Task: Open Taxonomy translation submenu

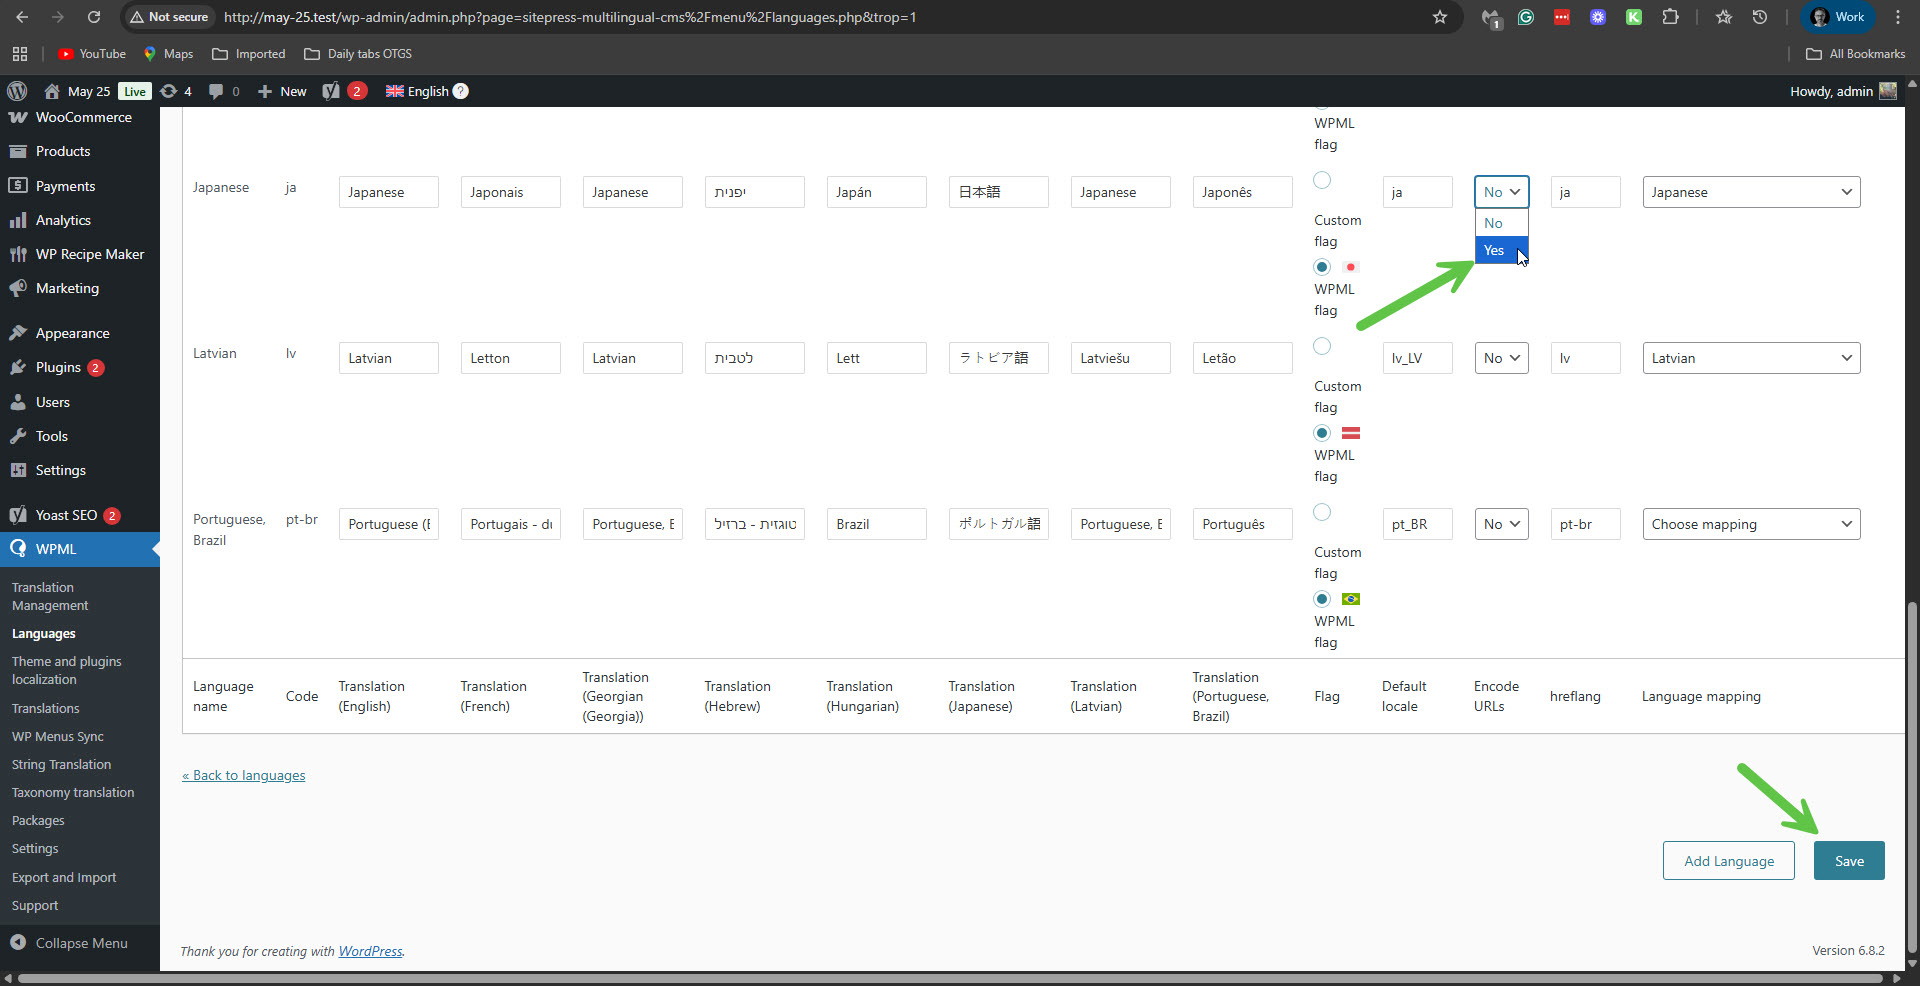Action: 73,792
